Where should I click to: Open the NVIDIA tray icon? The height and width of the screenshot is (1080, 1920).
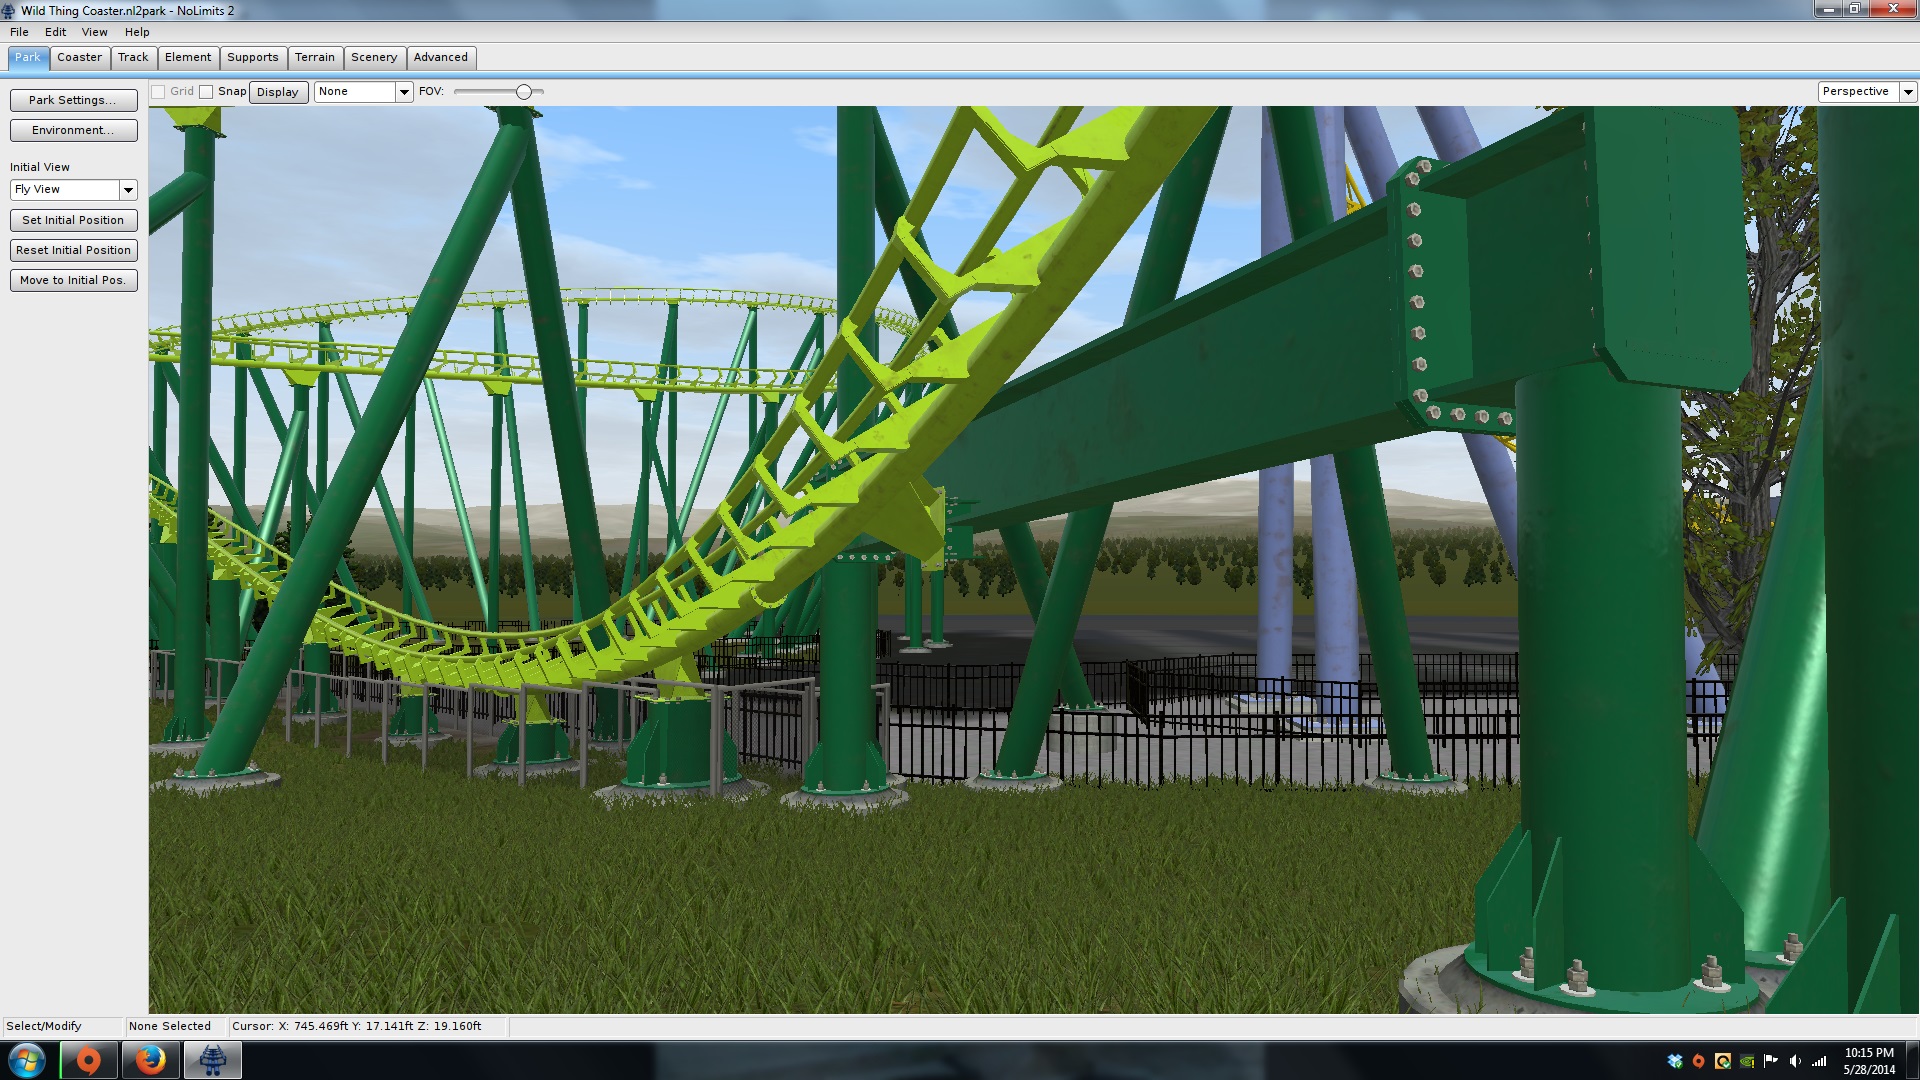tap(1747, 1061)
